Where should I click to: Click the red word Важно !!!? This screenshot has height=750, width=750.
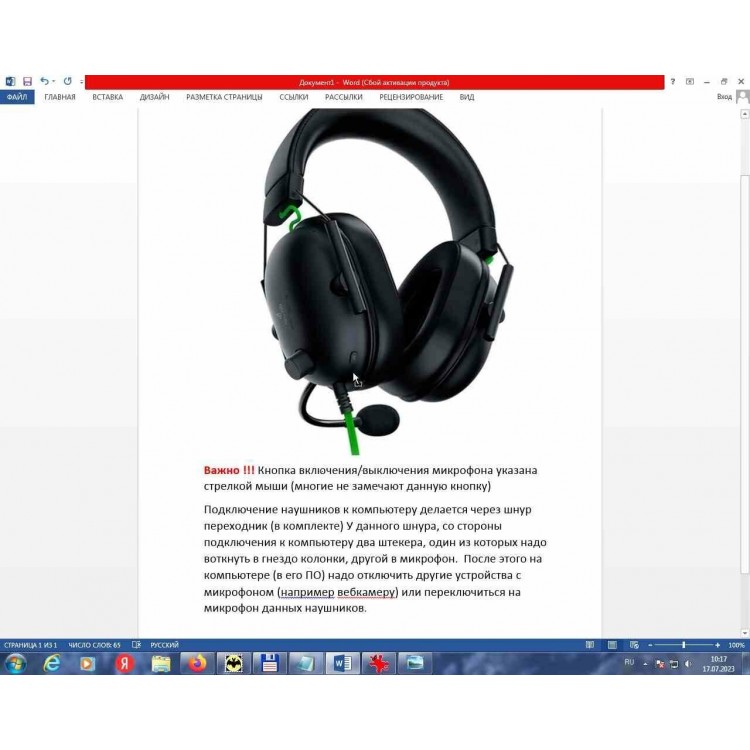229,470
